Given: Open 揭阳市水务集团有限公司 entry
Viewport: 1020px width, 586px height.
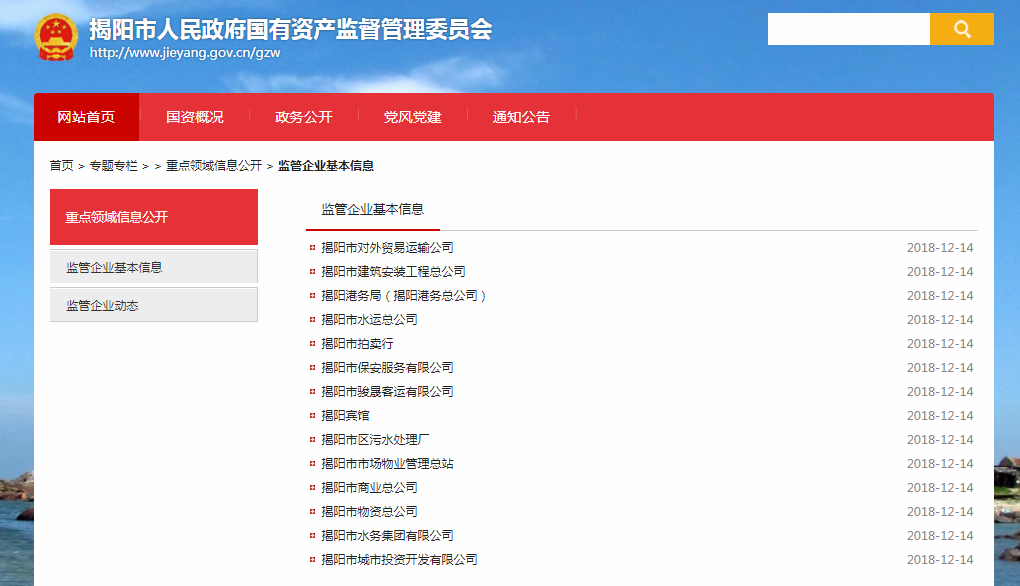Looking at the screenshot, I should tap(387, 536).
